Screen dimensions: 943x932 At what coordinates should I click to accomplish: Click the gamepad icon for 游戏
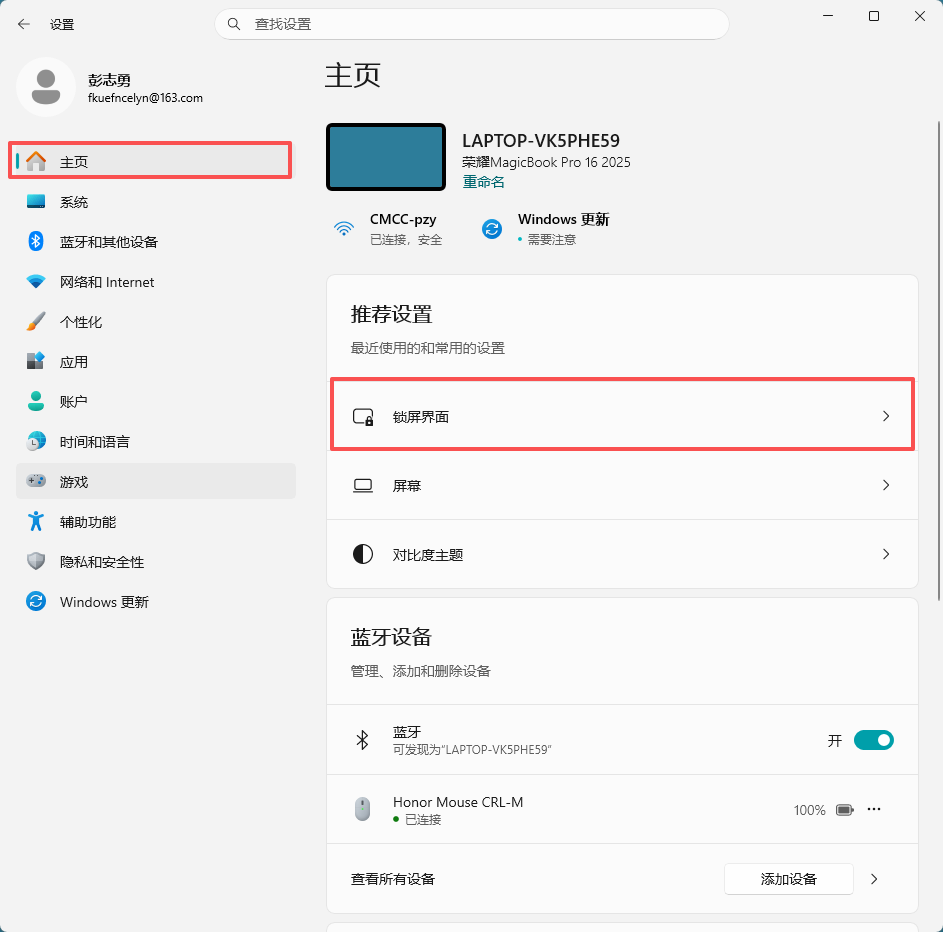tap(36, 481)
